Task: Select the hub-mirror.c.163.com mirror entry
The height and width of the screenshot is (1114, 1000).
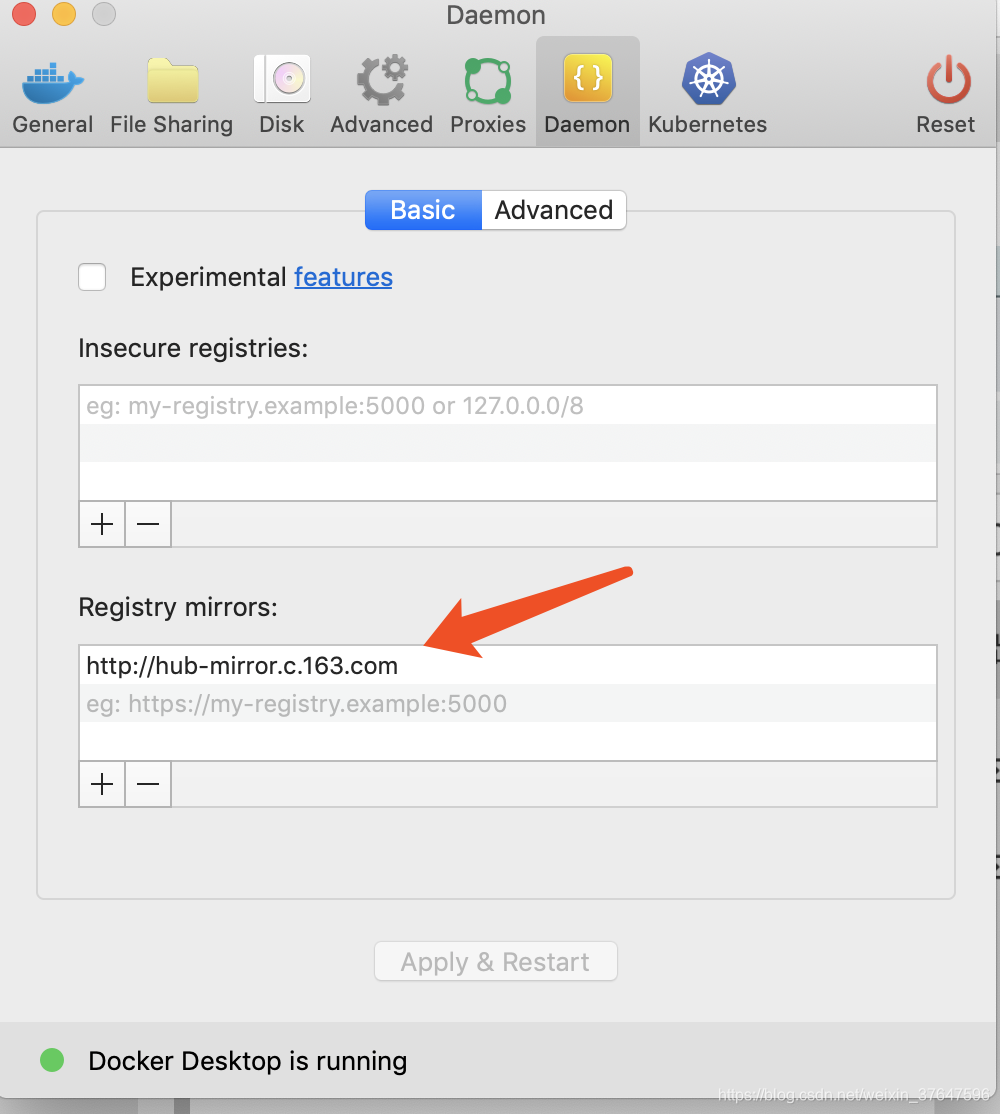Action: [x=508, y=666]
